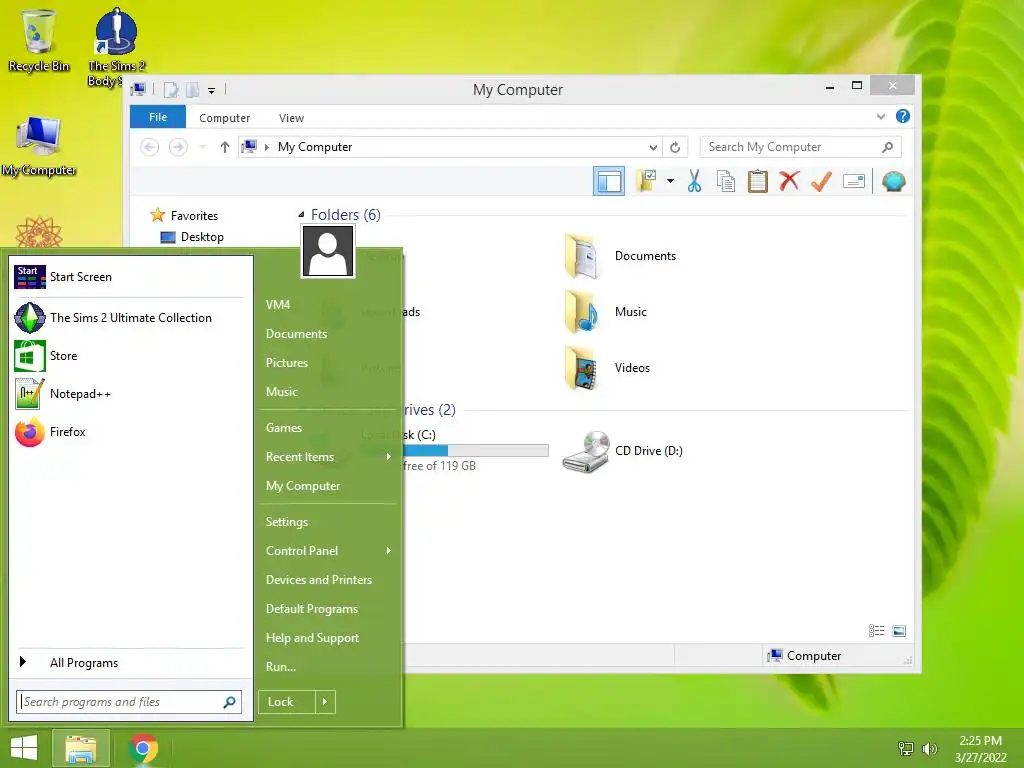Click the Paste clipboard icon in toolbar
1024x768 pixels.
(758, 181)
